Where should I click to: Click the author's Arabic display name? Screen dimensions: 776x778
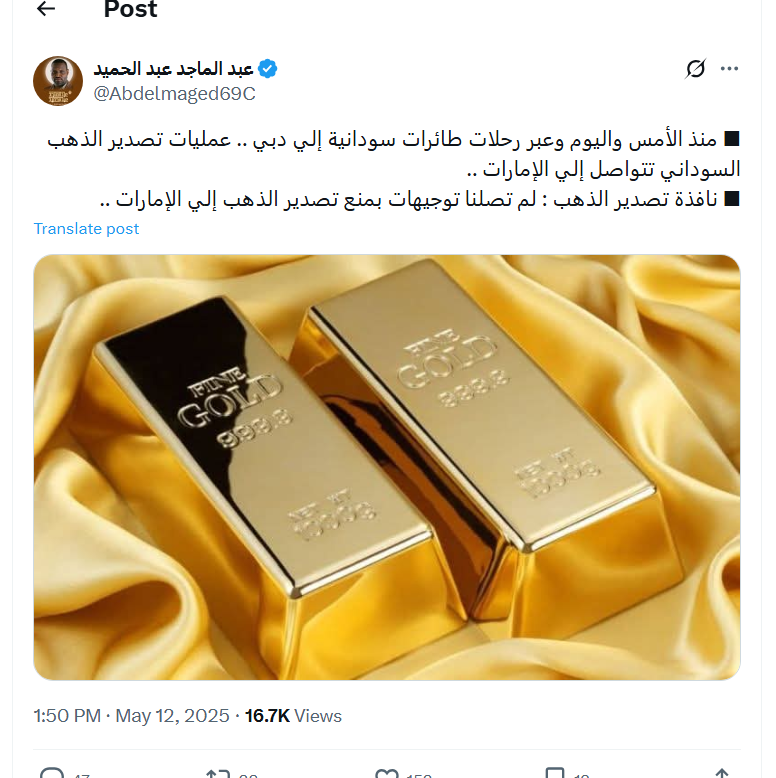(174, 68)
